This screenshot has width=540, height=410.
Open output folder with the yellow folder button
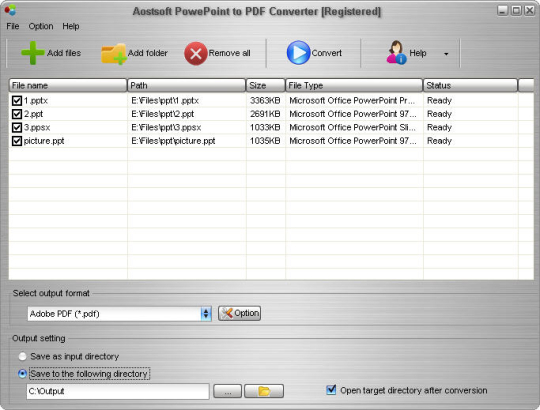[264, 391]
